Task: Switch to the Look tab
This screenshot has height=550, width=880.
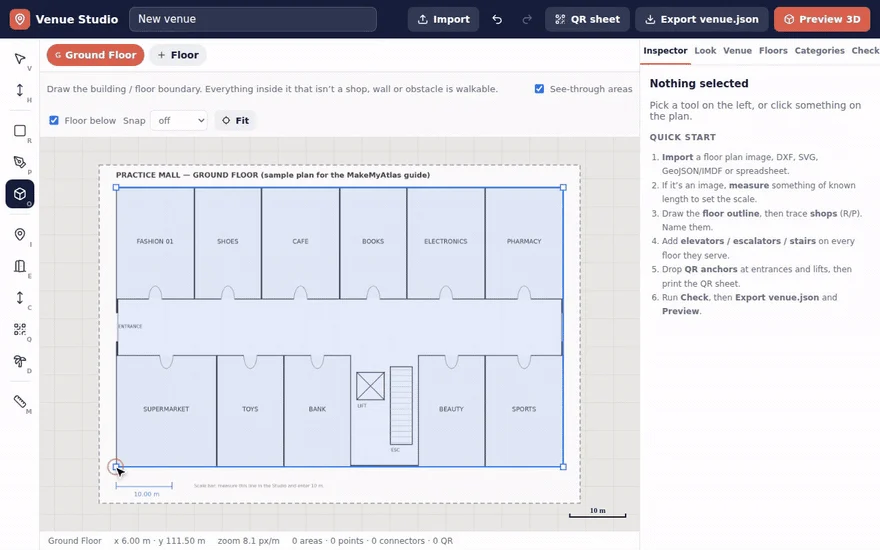Action: [x=705, y=51]
